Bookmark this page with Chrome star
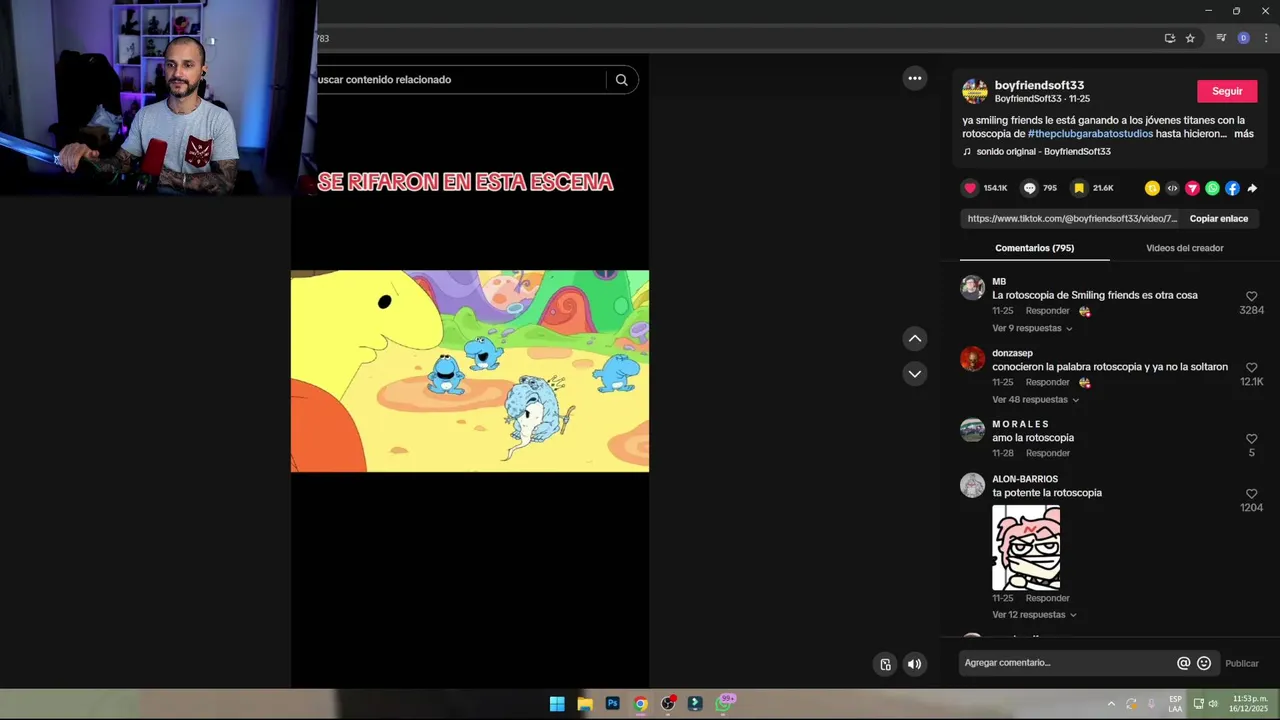1280x720 pixels. 1190,38
